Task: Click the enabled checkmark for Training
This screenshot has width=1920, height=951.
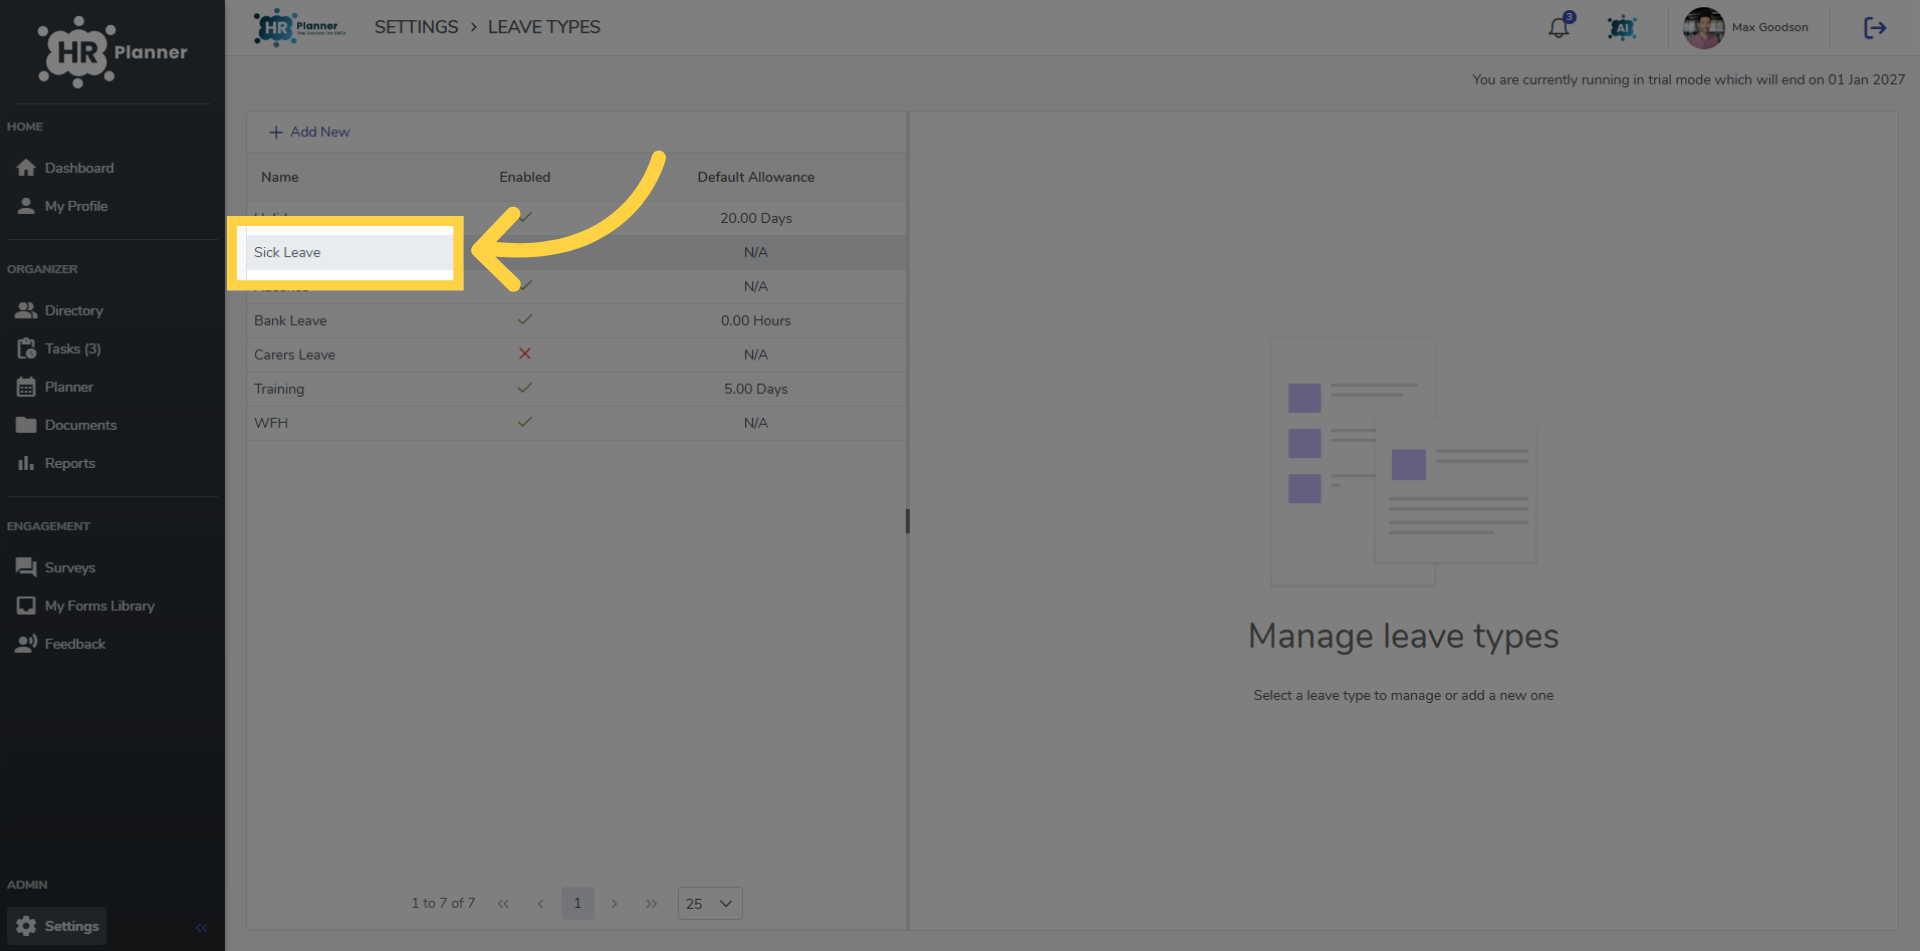Action: pyautogui.click(x=525, y=388)
